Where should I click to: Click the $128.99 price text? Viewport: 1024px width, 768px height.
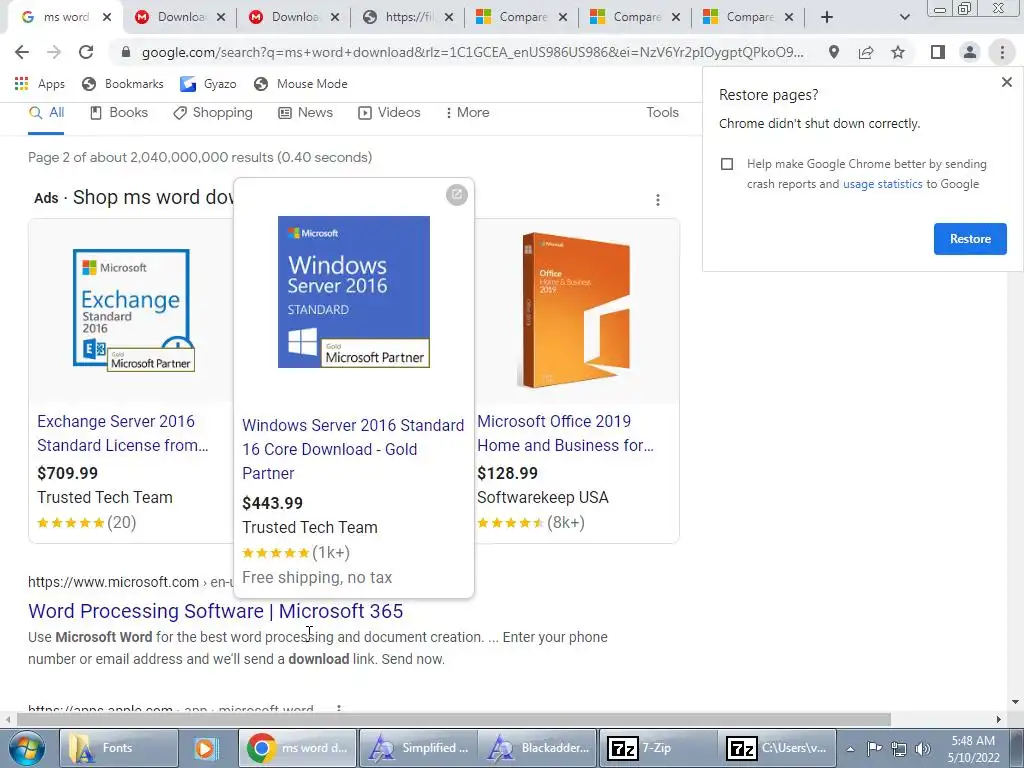pyautogui.click(x=507, y=473)
